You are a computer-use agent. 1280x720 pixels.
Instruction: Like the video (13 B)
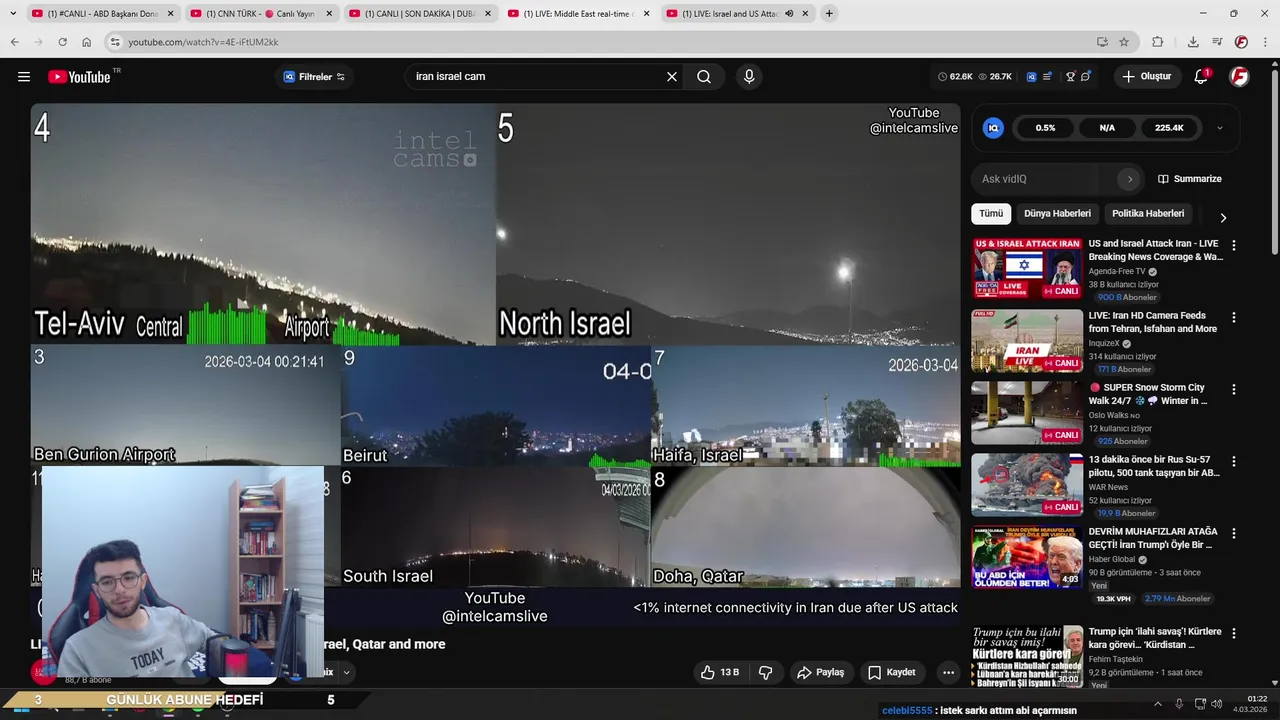(719, 672)
